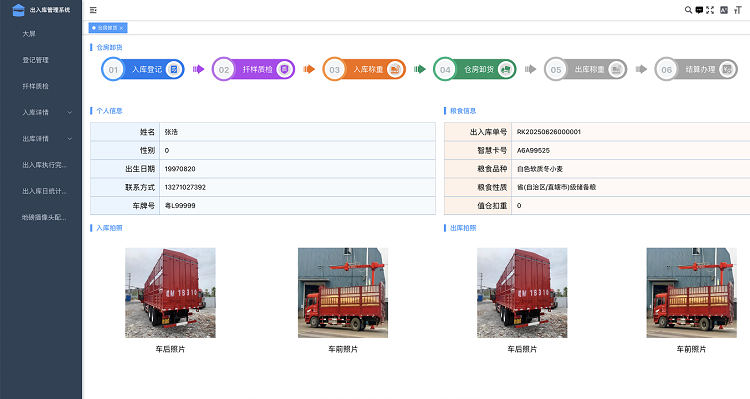Screen dimensions: 750x399
Task: Click the 入库称重 step label
Action: pyautogui.click(x=368, y=69)
